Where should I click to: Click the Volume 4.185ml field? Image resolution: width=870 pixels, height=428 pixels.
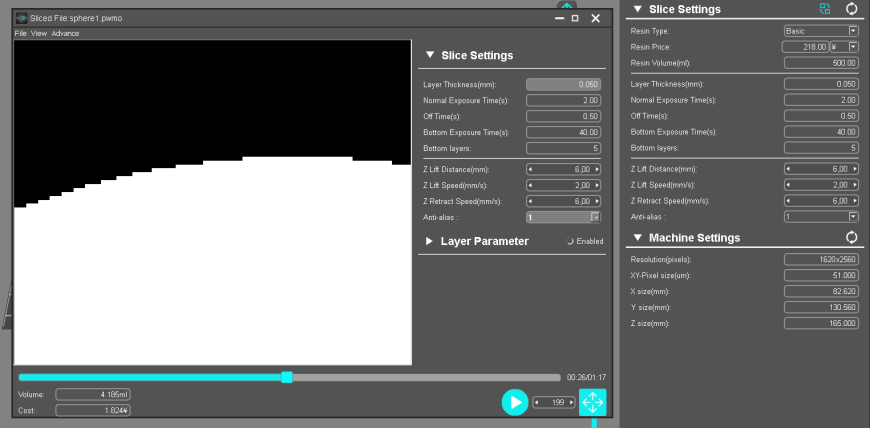(x=93, y=395)
